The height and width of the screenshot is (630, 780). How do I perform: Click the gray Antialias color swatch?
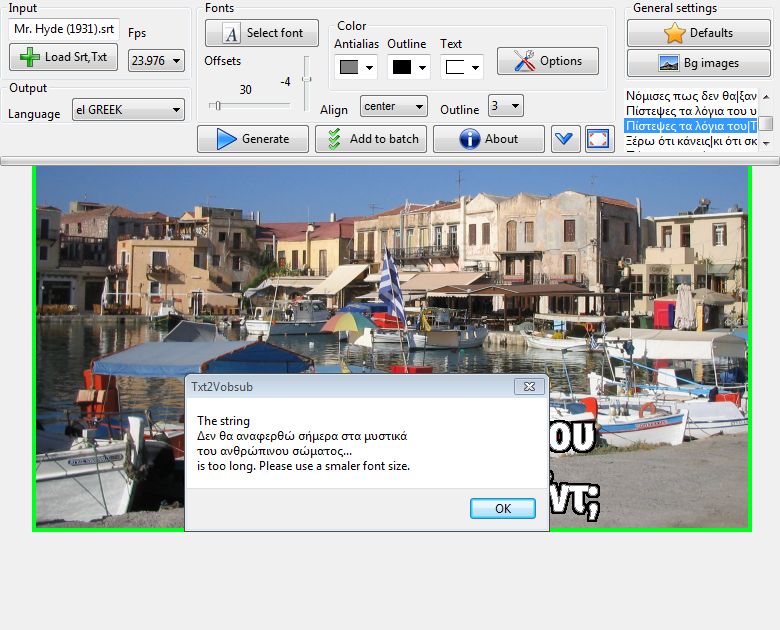tap(349, 67)
